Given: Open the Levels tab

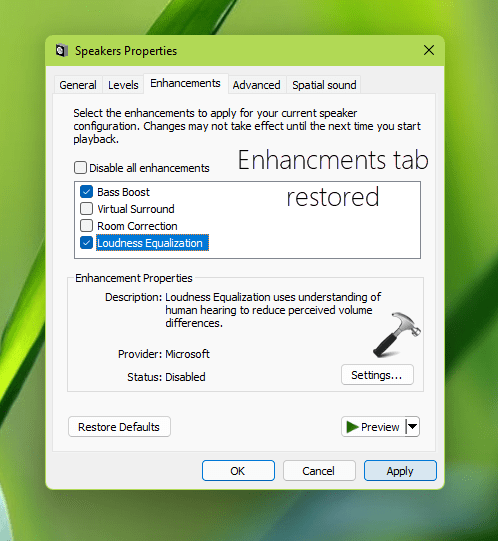Looking at the screenshot, I should [x=123, y=85].
